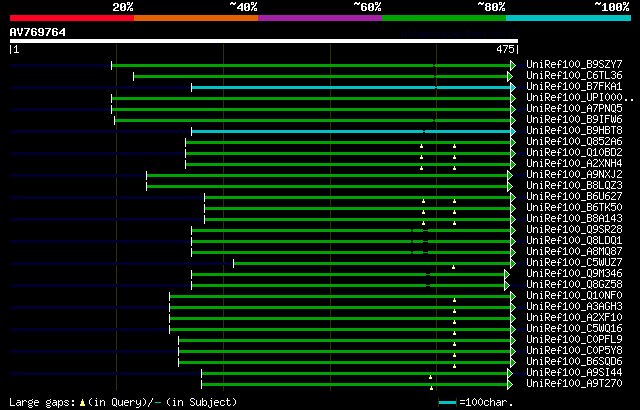640x410 pixels.
Task: Select the UniRef100_A3AGH3 label
Action: tap(574, 307)
